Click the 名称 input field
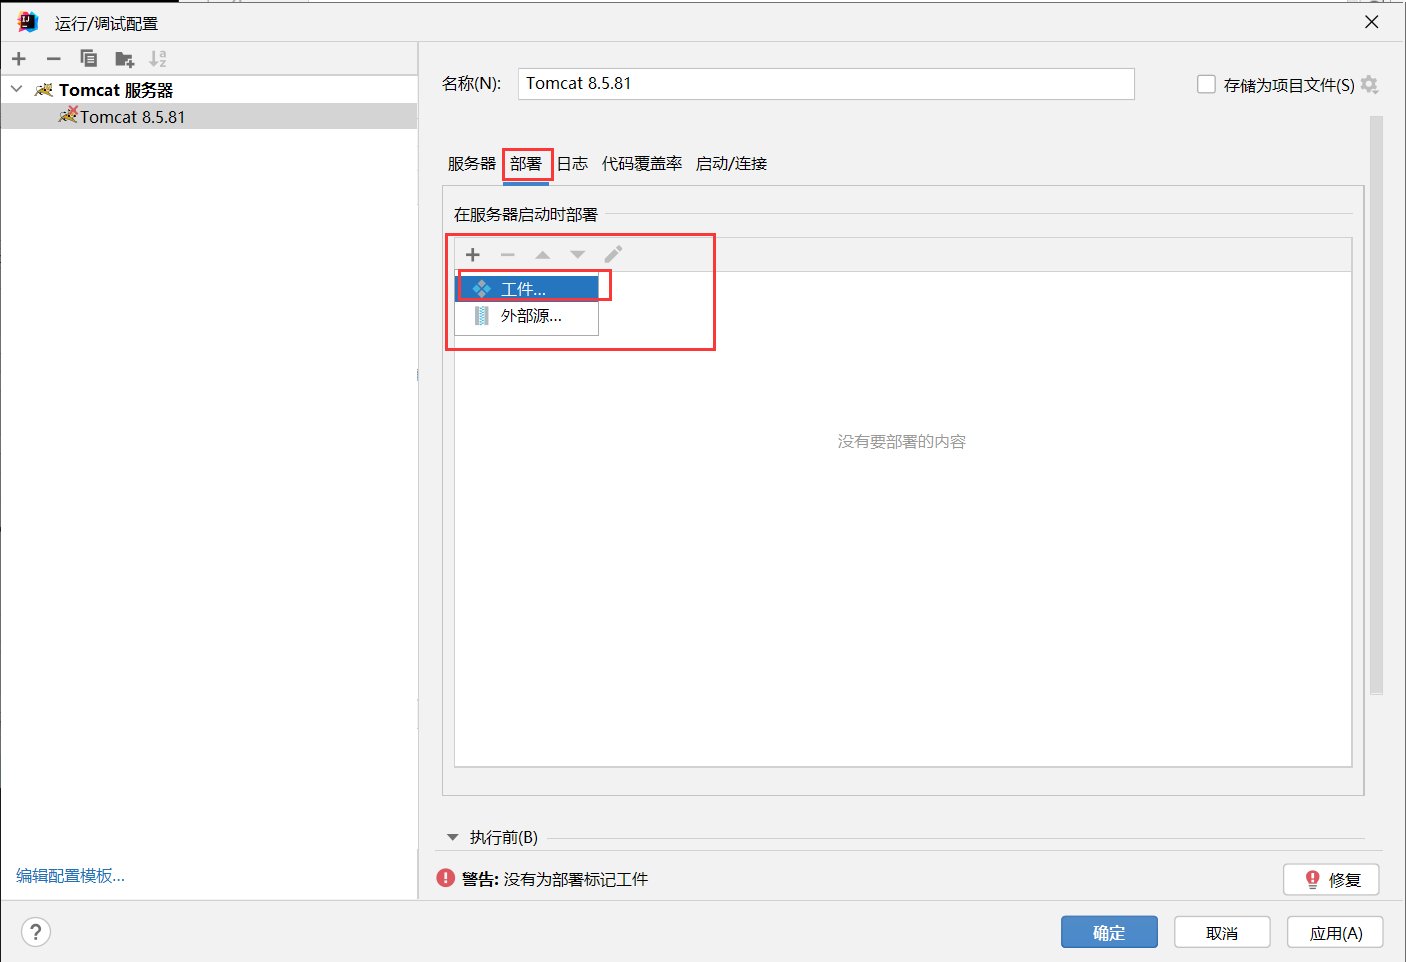Screen dimensions: 1406x962 click(826, 84)
